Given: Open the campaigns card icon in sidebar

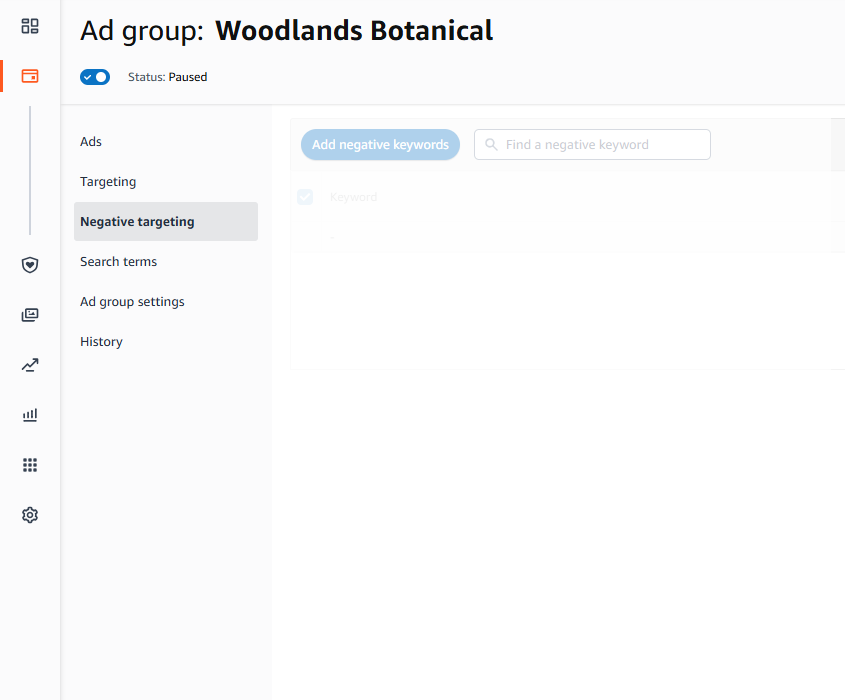Looking at the screenshot, I should point(30,76).
